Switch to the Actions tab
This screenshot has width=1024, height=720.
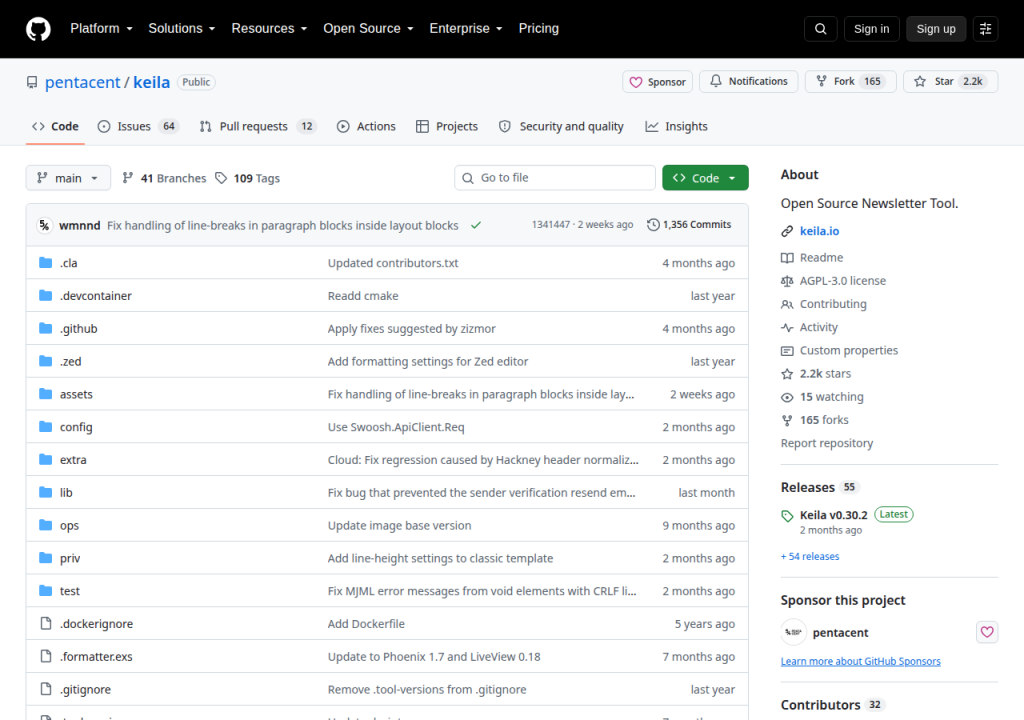(x=366, y=126)
